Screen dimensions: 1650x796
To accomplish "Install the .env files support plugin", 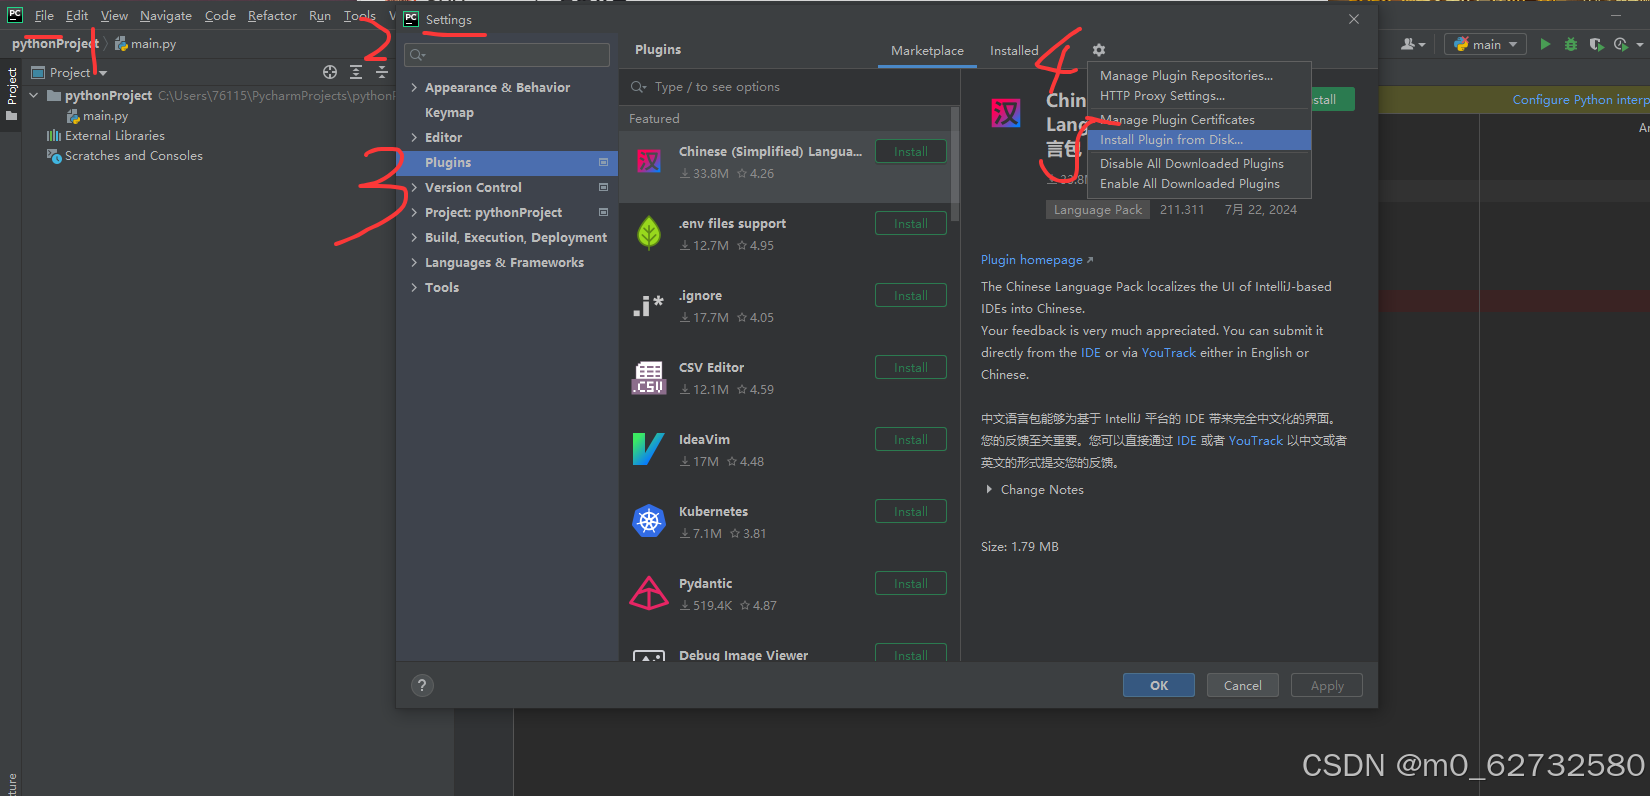I will (x=911, y=223).
